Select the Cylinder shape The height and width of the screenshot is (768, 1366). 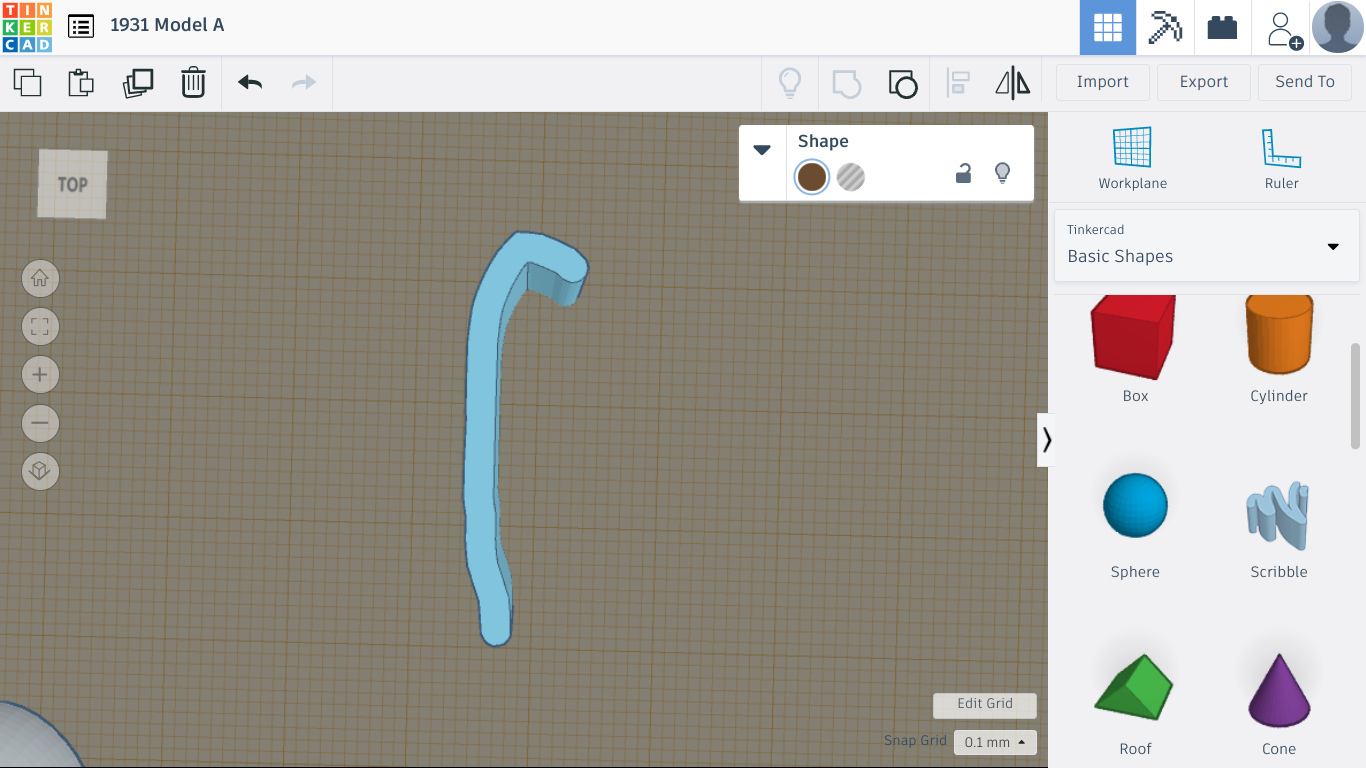[1279, 335]
